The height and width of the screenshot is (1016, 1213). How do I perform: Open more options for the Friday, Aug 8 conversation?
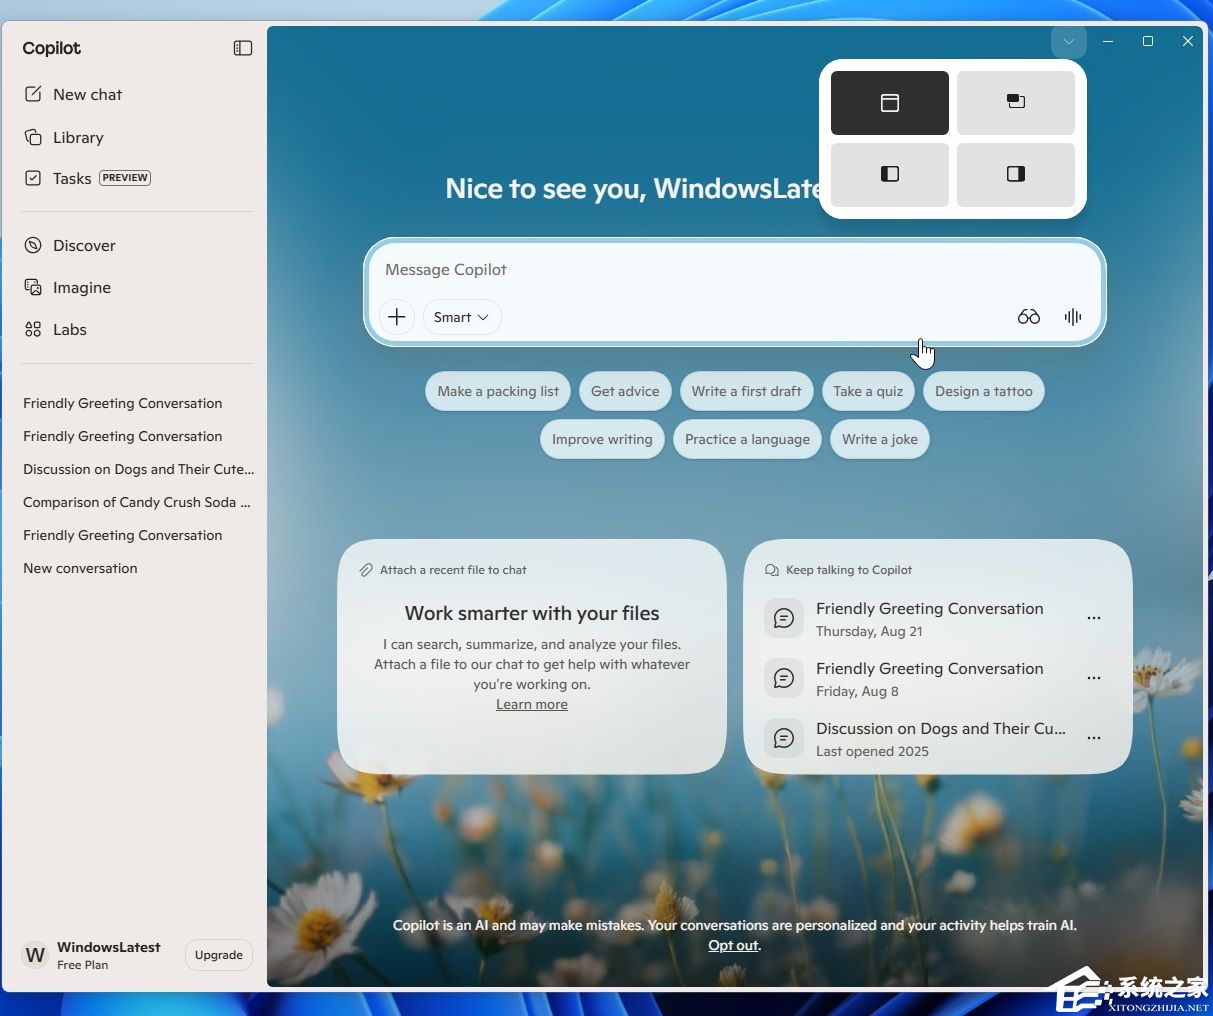1094,678
